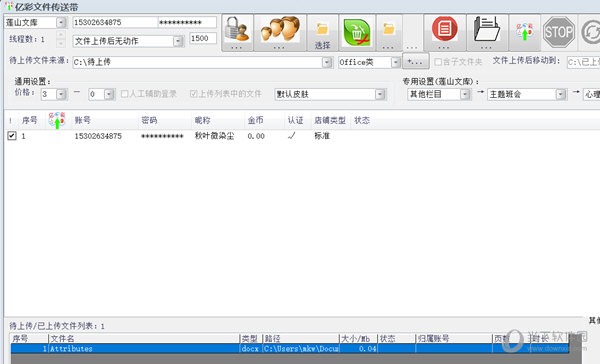The height and width of the screenshot is (364, 600).
Task: Click the 昵称 column header
Action: 202,120
